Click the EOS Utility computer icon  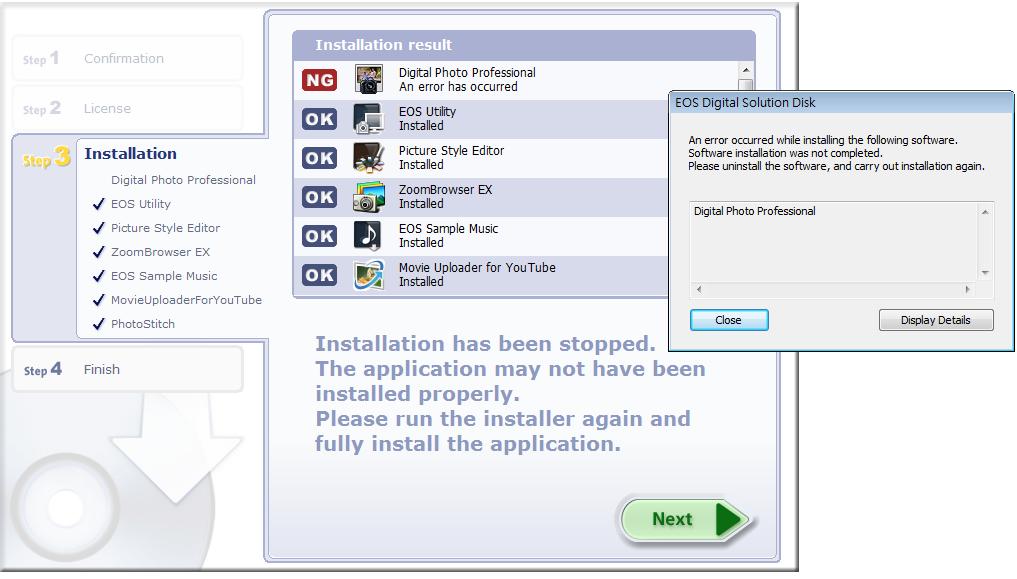pos(368,119)
